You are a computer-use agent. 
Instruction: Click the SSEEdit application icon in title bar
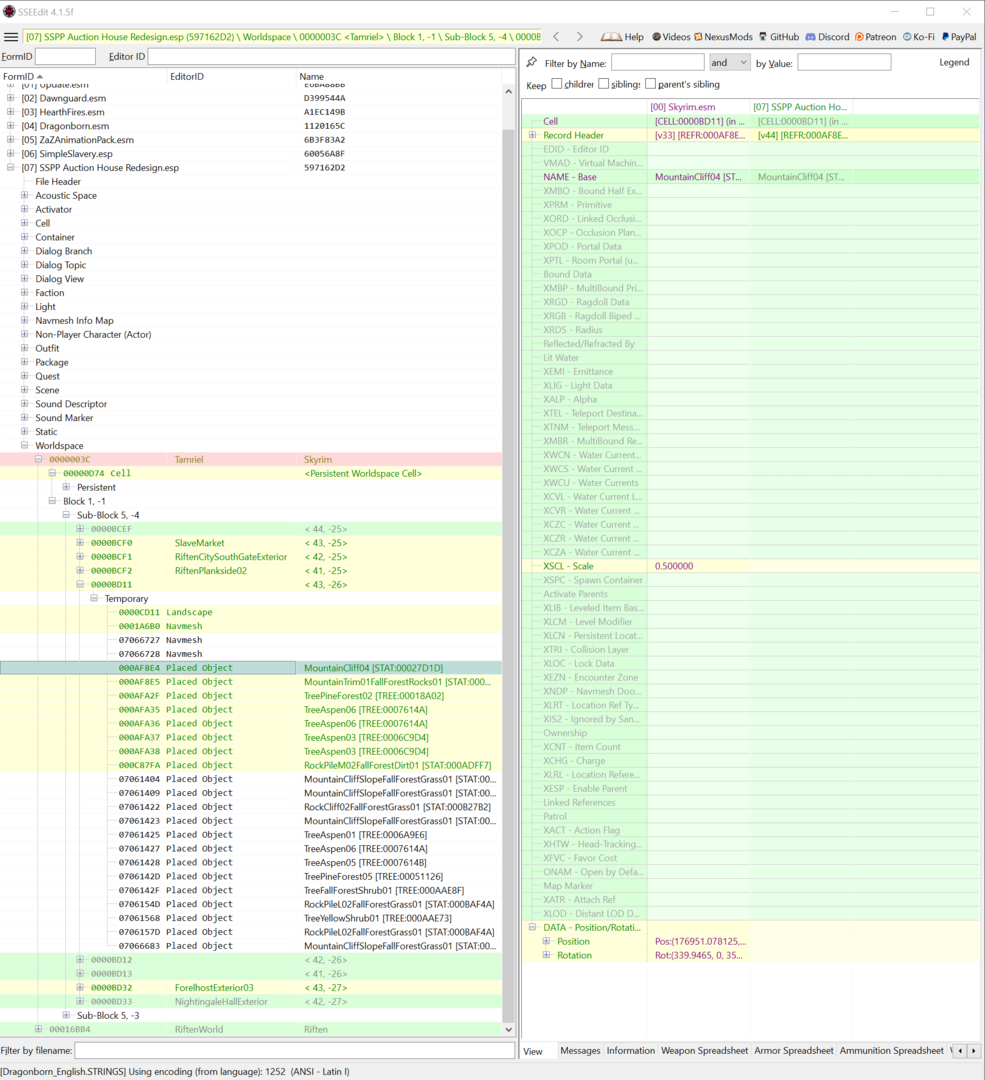point(9,12)
